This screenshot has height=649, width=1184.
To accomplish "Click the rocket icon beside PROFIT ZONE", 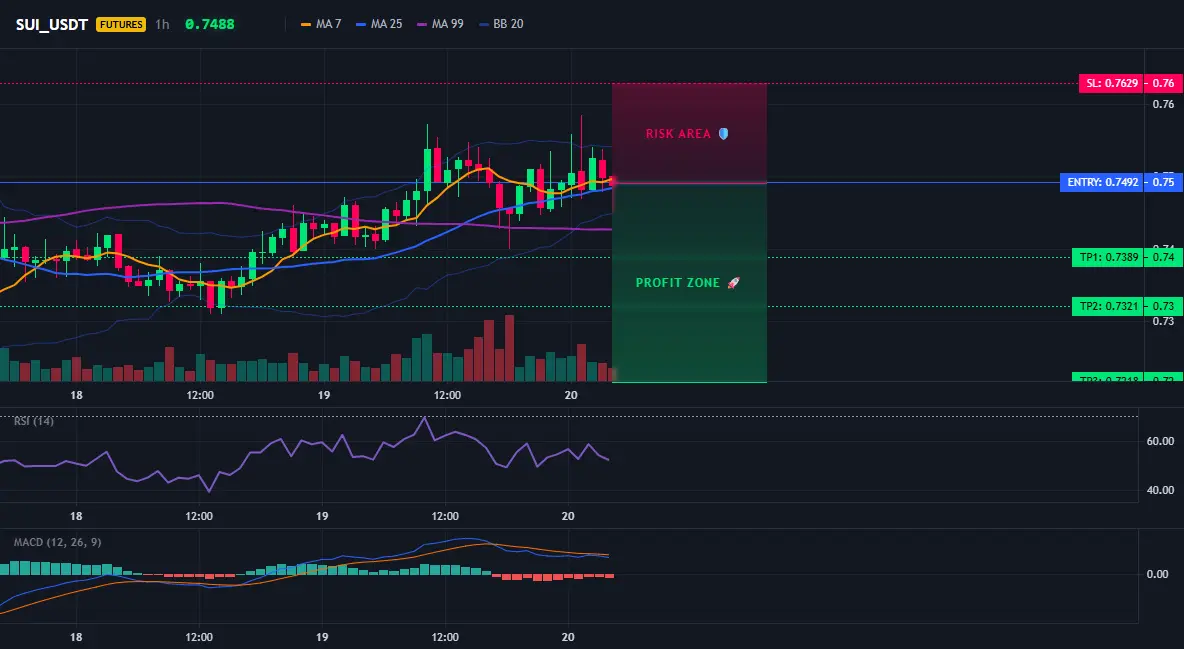I will point(733,283).
